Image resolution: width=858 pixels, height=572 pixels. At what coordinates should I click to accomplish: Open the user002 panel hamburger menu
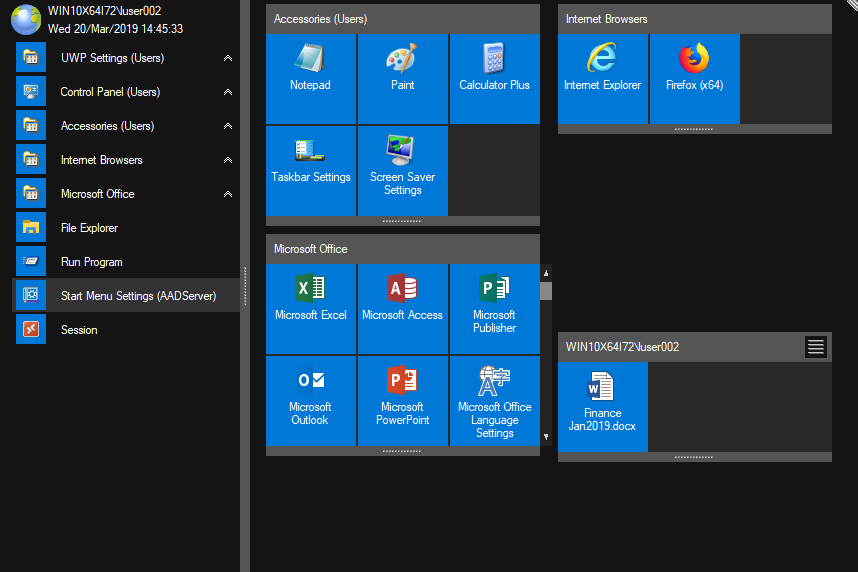816,347
